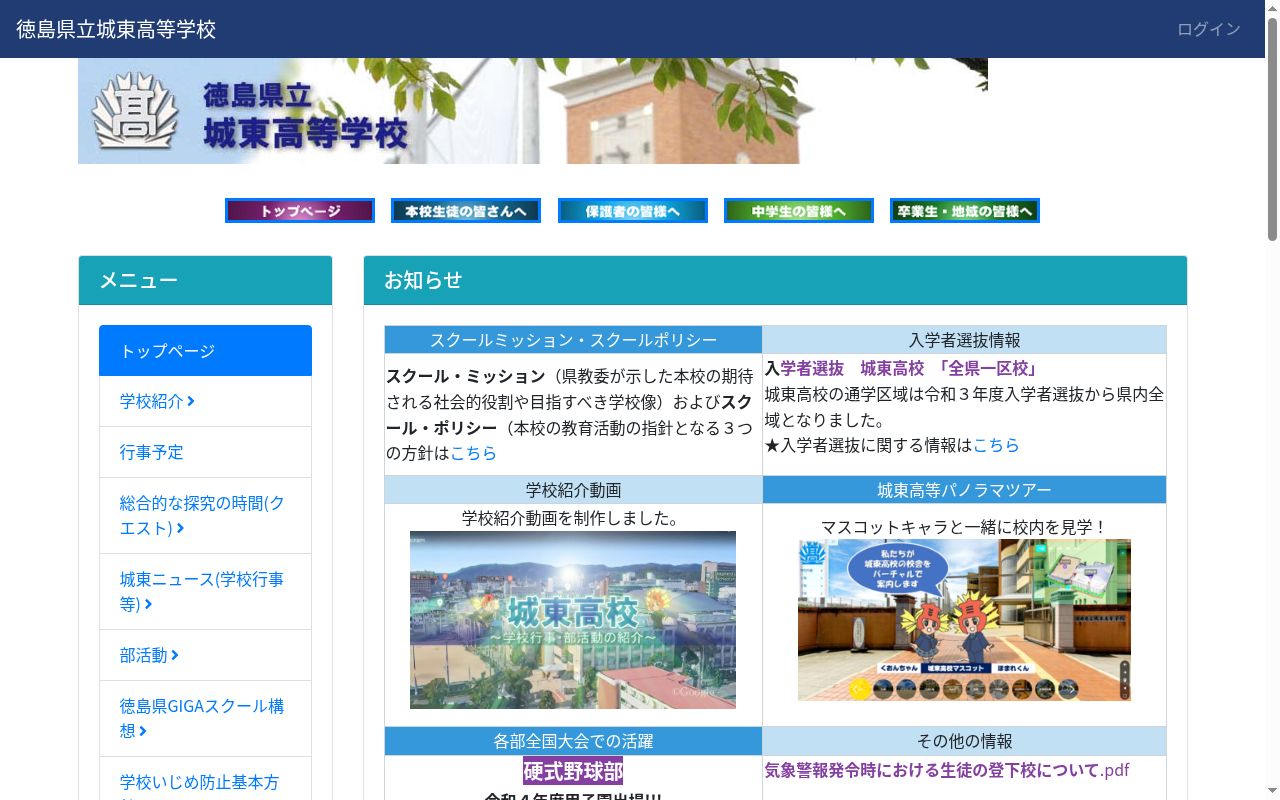
Task: Expand 総合的な探究の時間(クエスト) menu item
Action: pos(205,515)
